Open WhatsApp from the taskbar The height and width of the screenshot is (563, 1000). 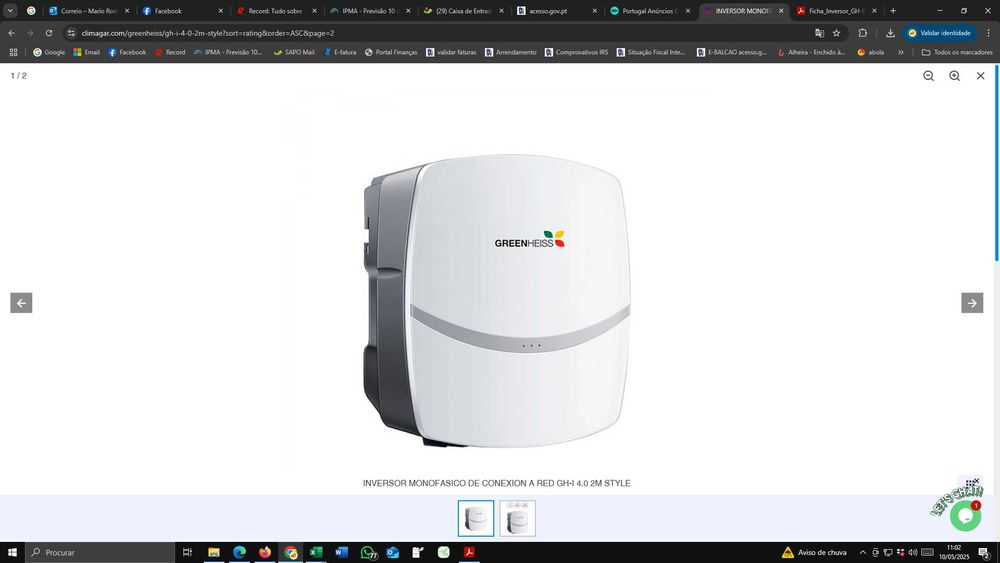pyautogui.click(x=367, y=552)
